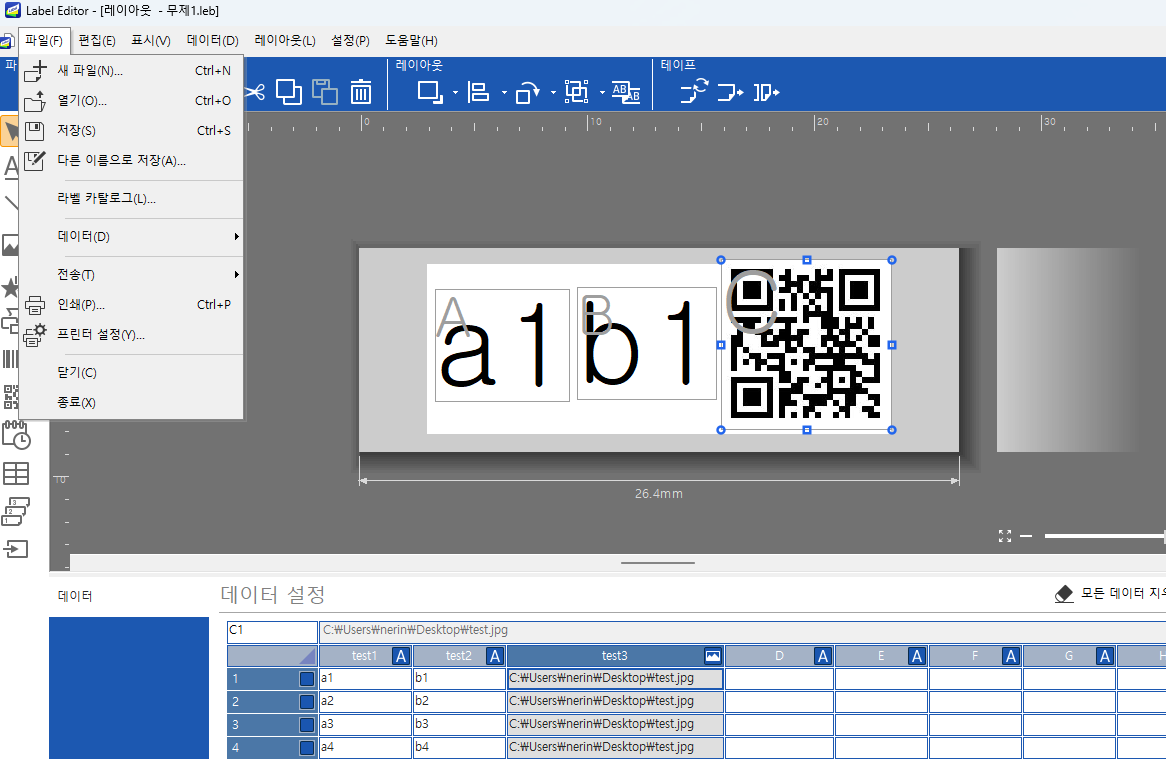This screenshot has height=759, width=1166.
Task: Open the align dropdown arrow
Action: tap(504, 93)
